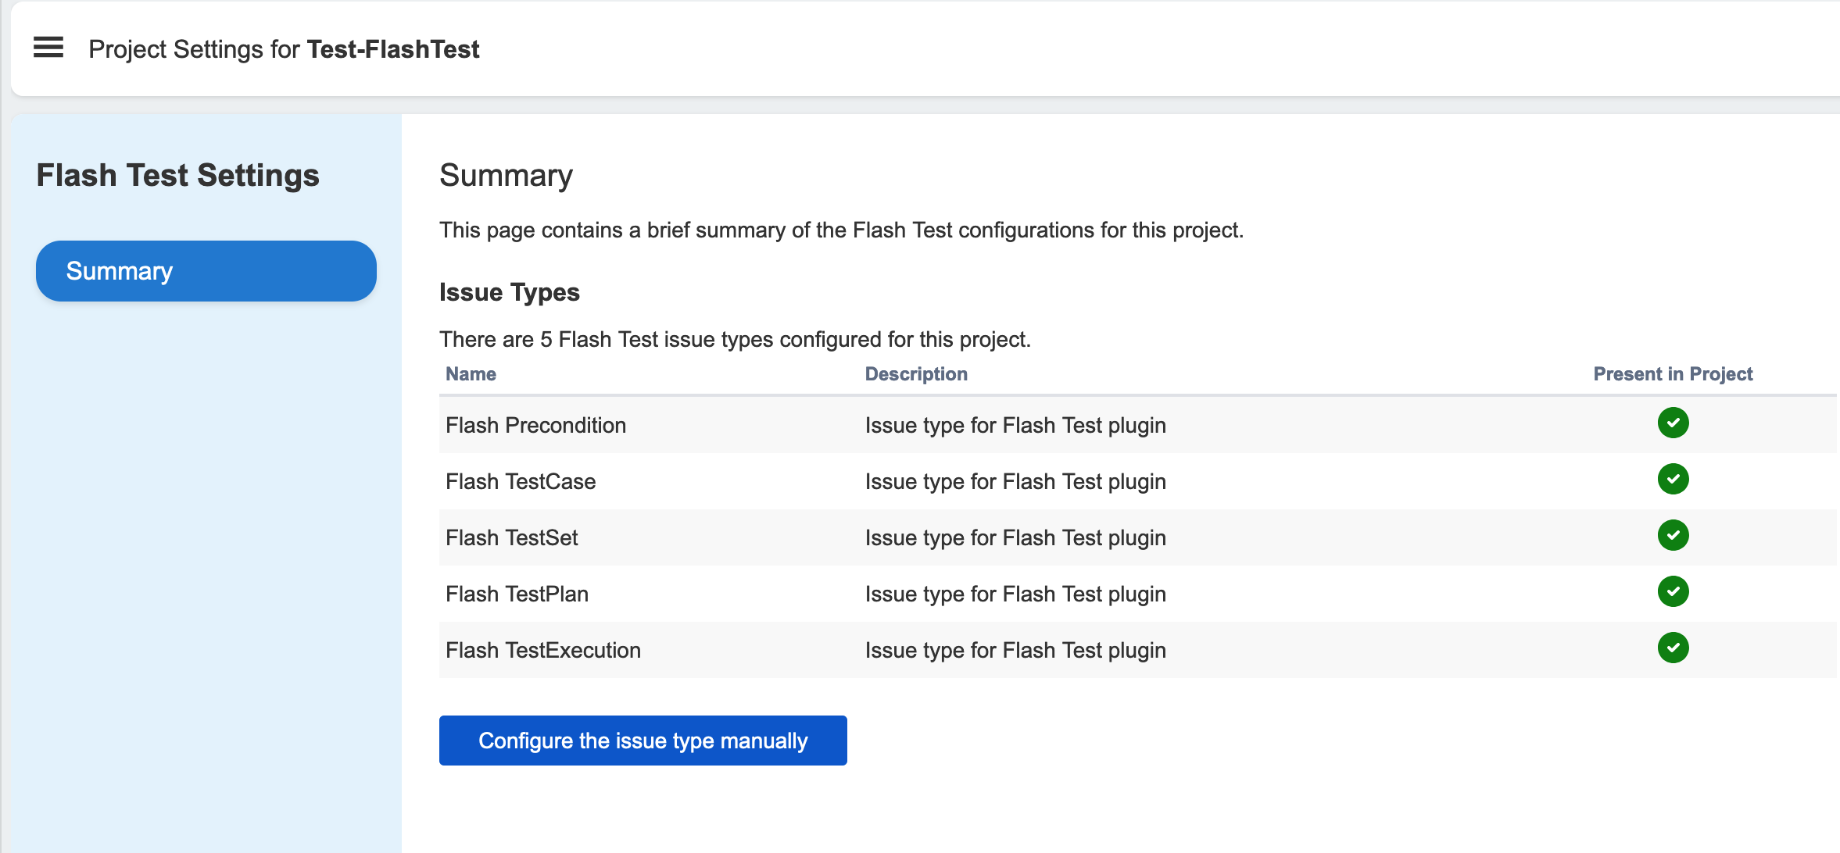Click the Flash TestExecution green check icon
The image size is (1840, 853).
coord(1672,648)
